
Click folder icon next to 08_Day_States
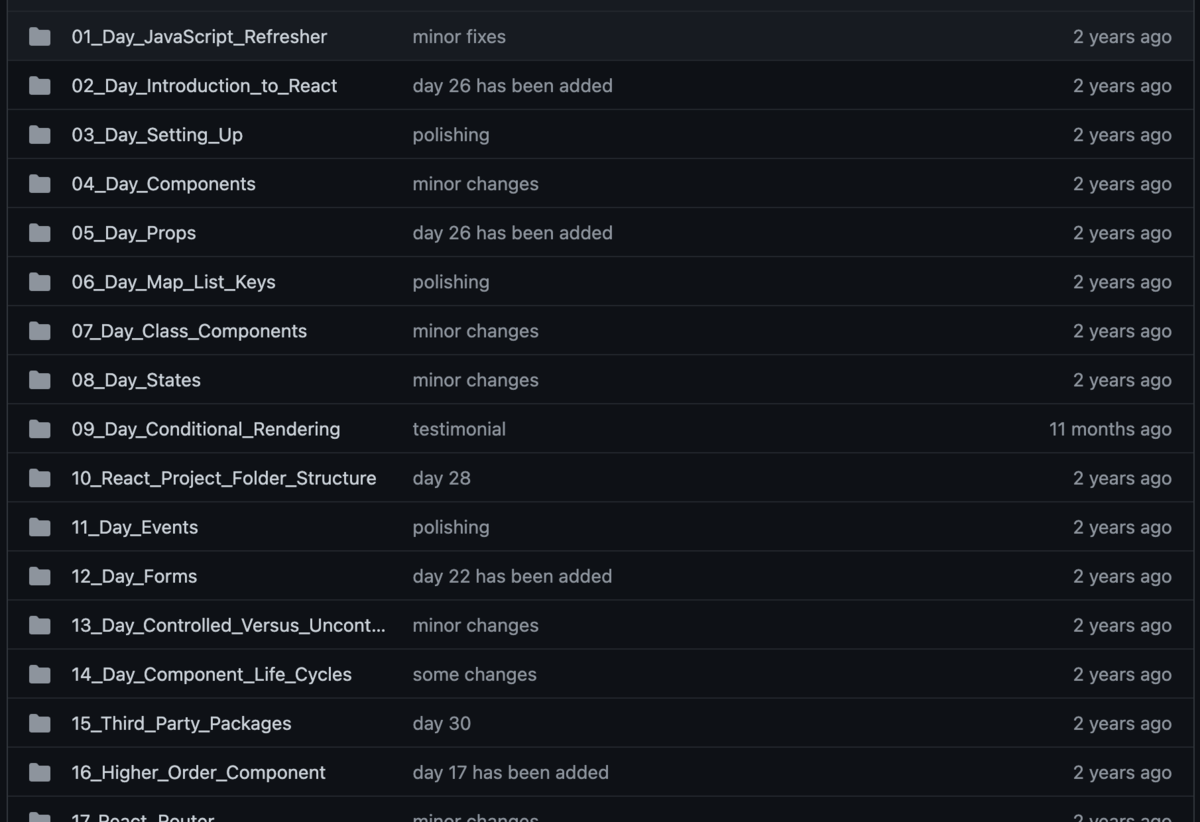tap(40, 380)
